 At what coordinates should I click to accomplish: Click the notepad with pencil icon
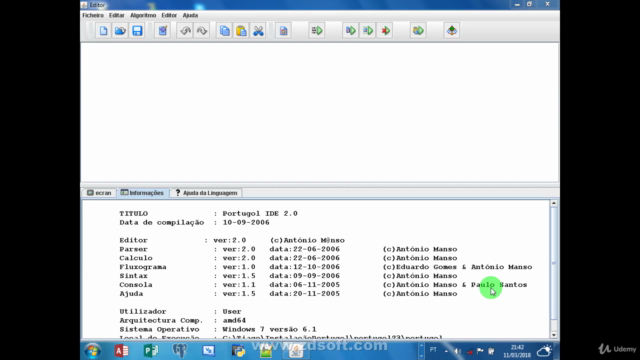tap(162, 31)
